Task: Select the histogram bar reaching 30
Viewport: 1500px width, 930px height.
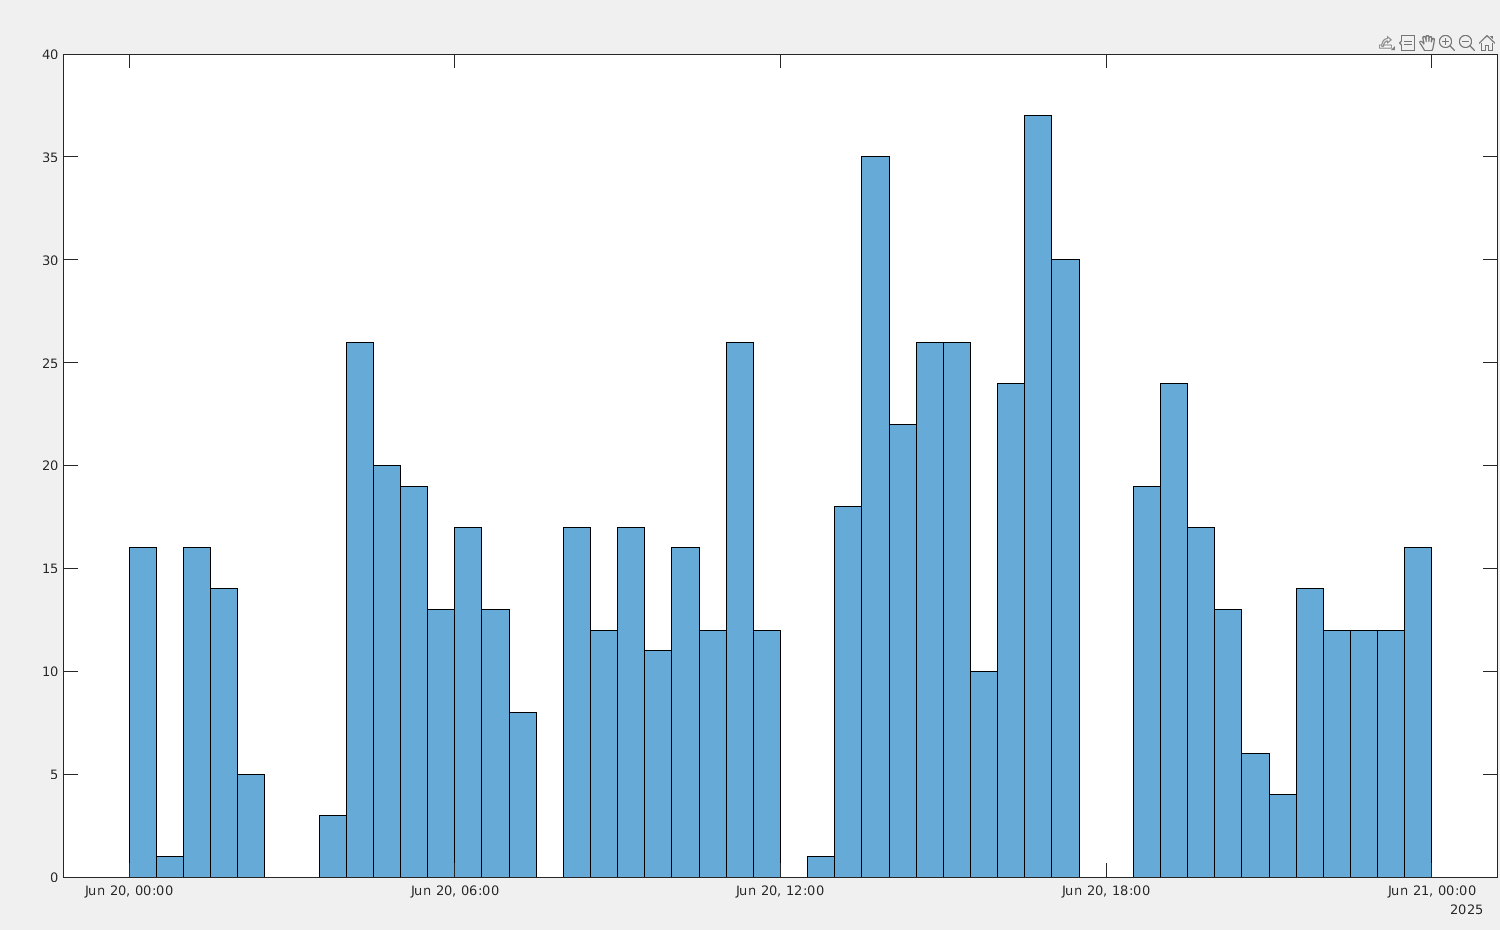Action: [1066, 568]
